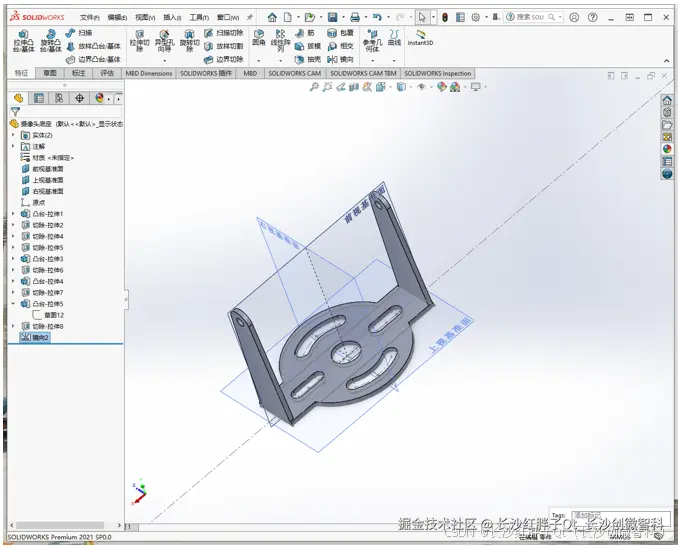678x546 pixels.
Task: Open DimXpertManager crosshair tab
Action: tap(80, 98)
